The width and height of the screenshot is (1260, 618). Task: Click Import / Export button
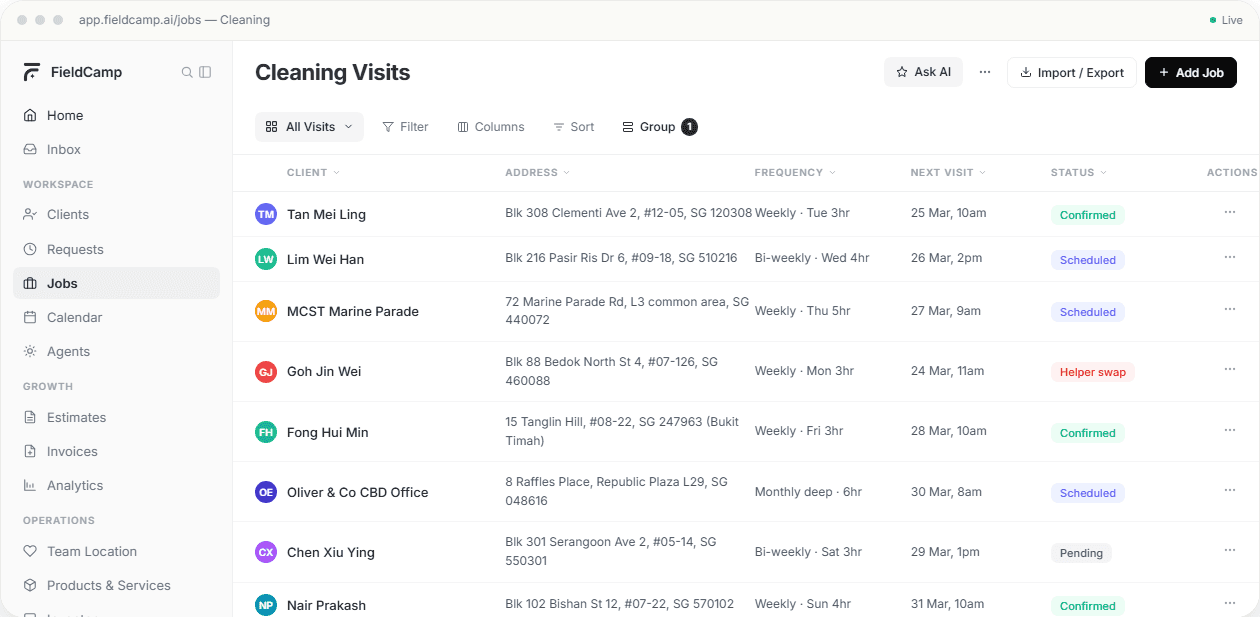[x=1072, y=72]
